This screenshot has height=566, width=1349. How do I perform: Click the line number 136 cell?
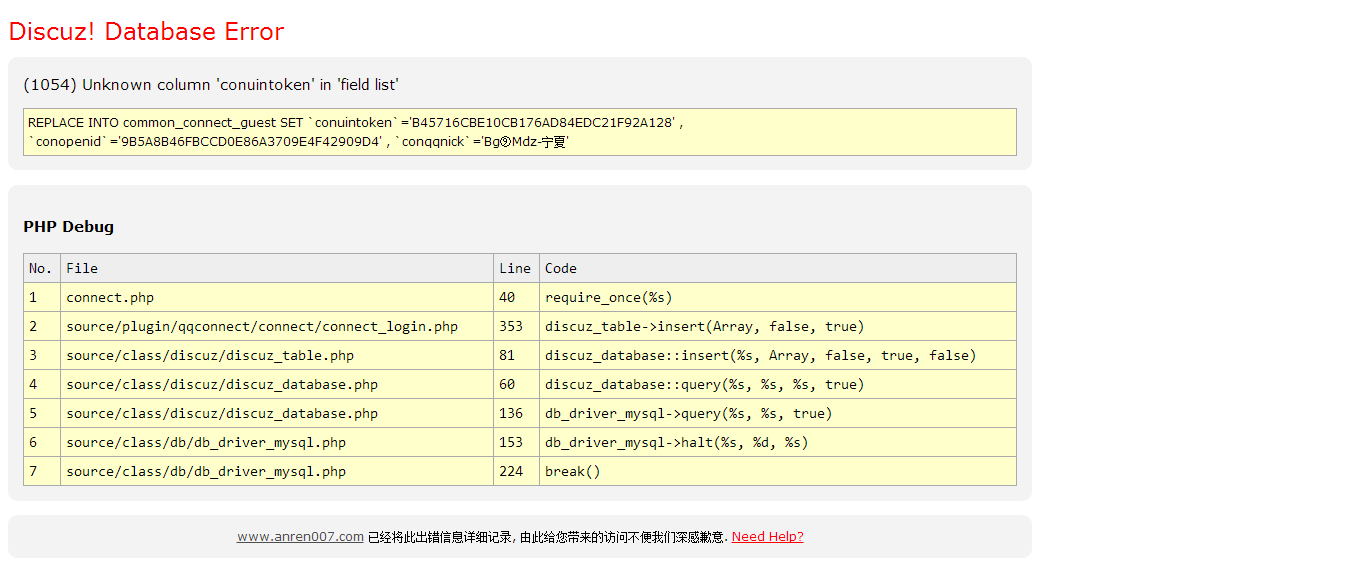(511, 413)
